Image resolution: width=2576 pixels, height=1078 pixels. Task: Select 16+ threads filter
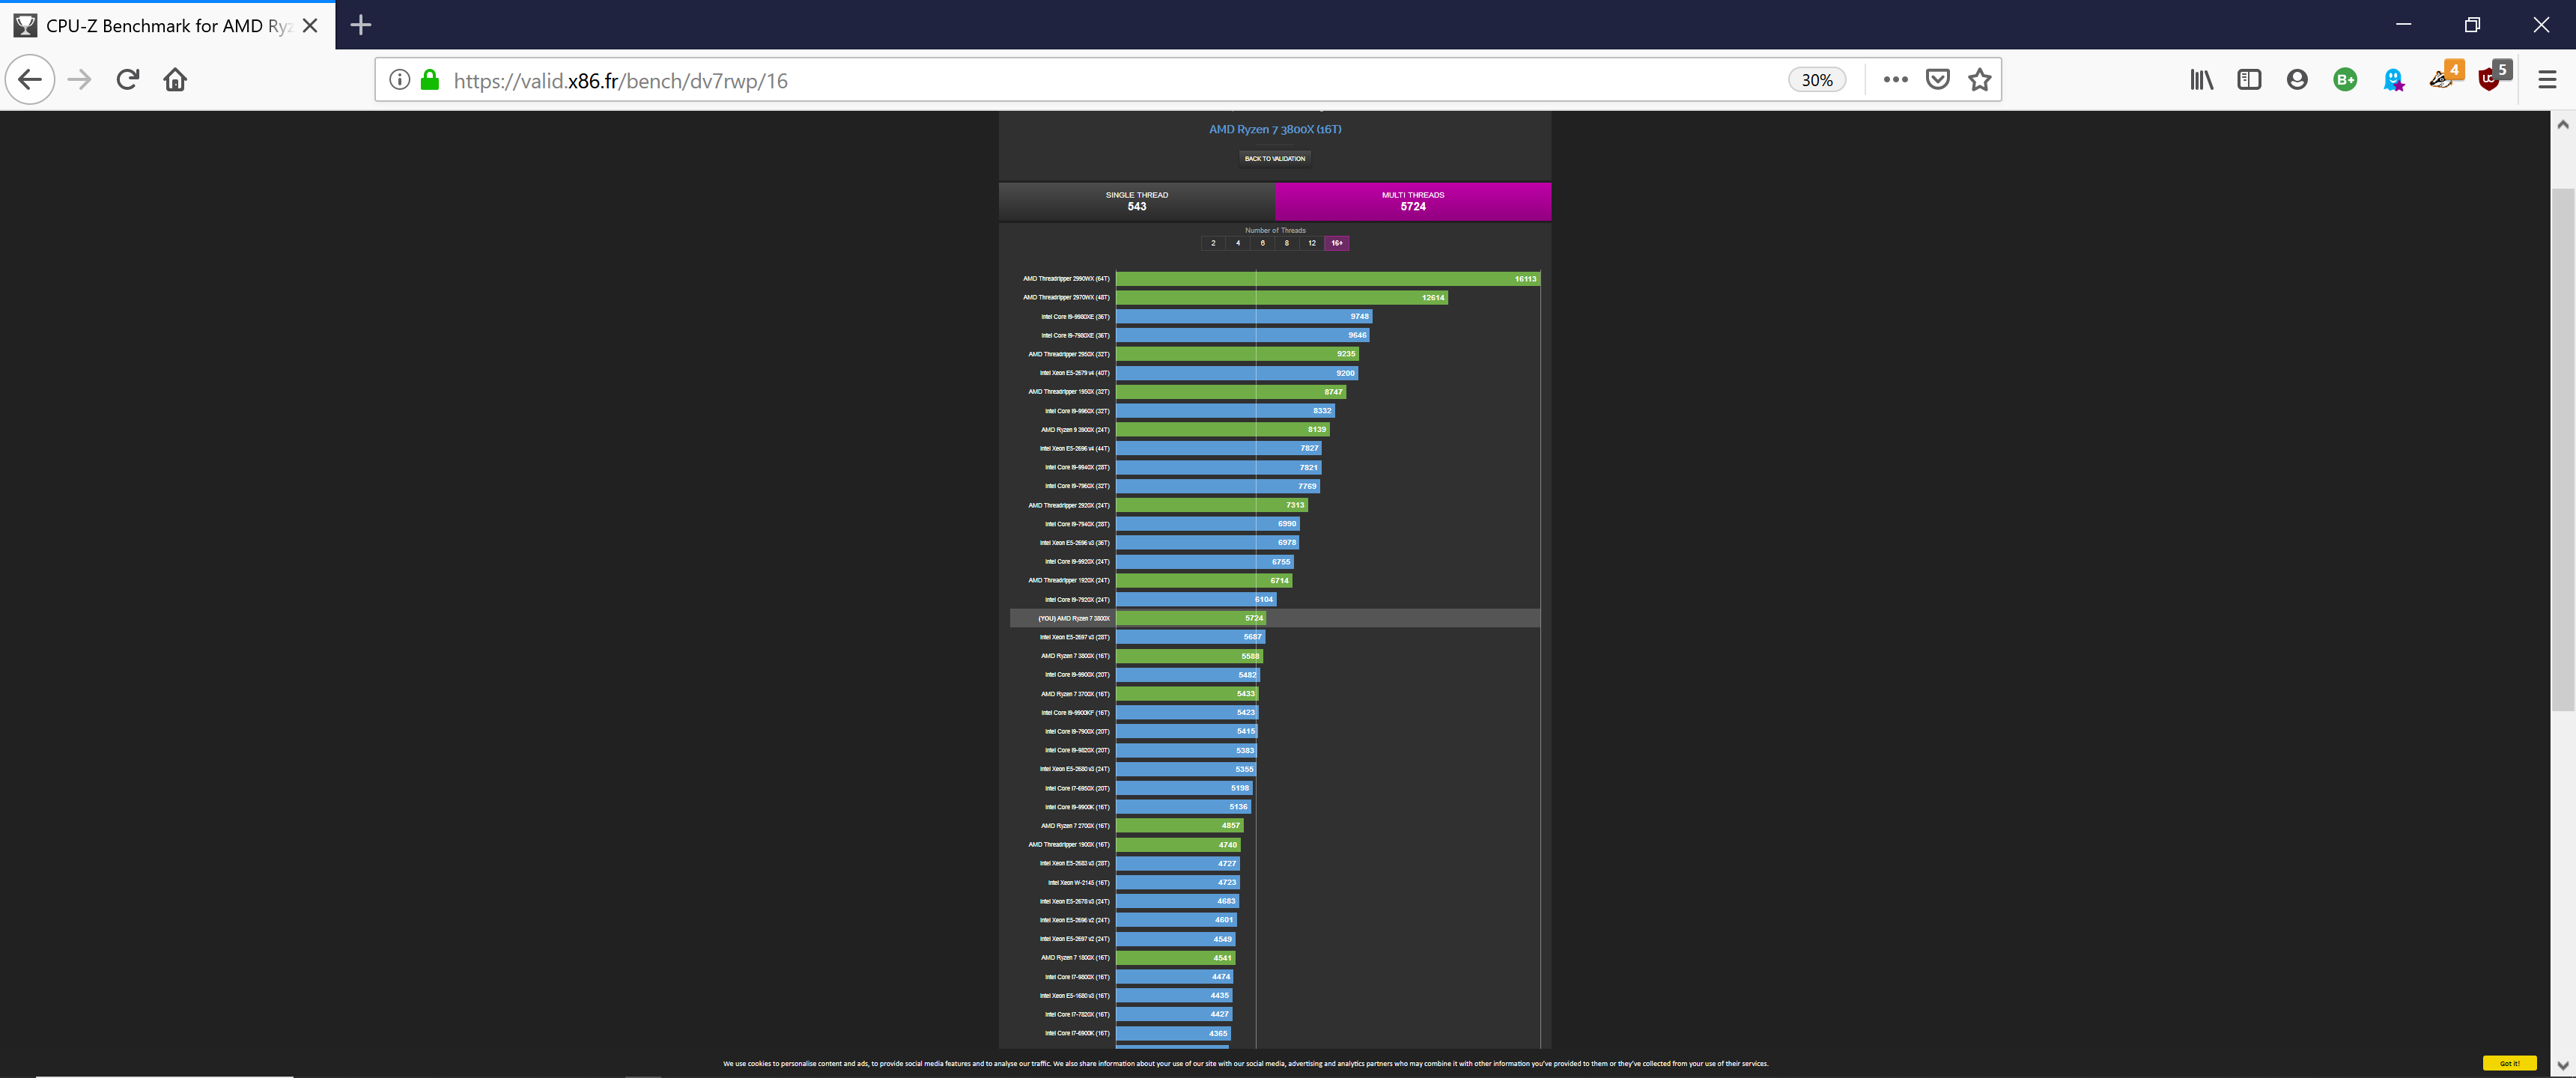tap(1337, 243)
